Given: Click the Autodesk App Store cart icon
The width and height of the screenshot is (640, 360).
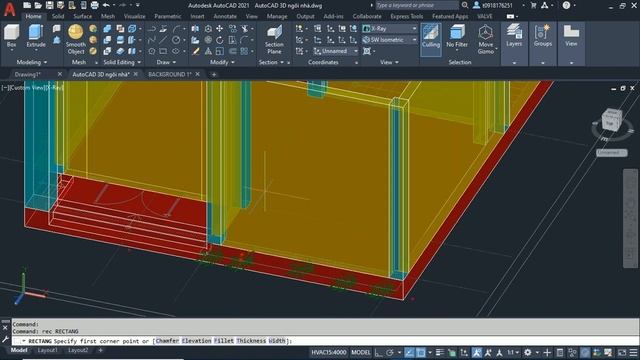Looking at the screenshot, I should click(533, 5).
